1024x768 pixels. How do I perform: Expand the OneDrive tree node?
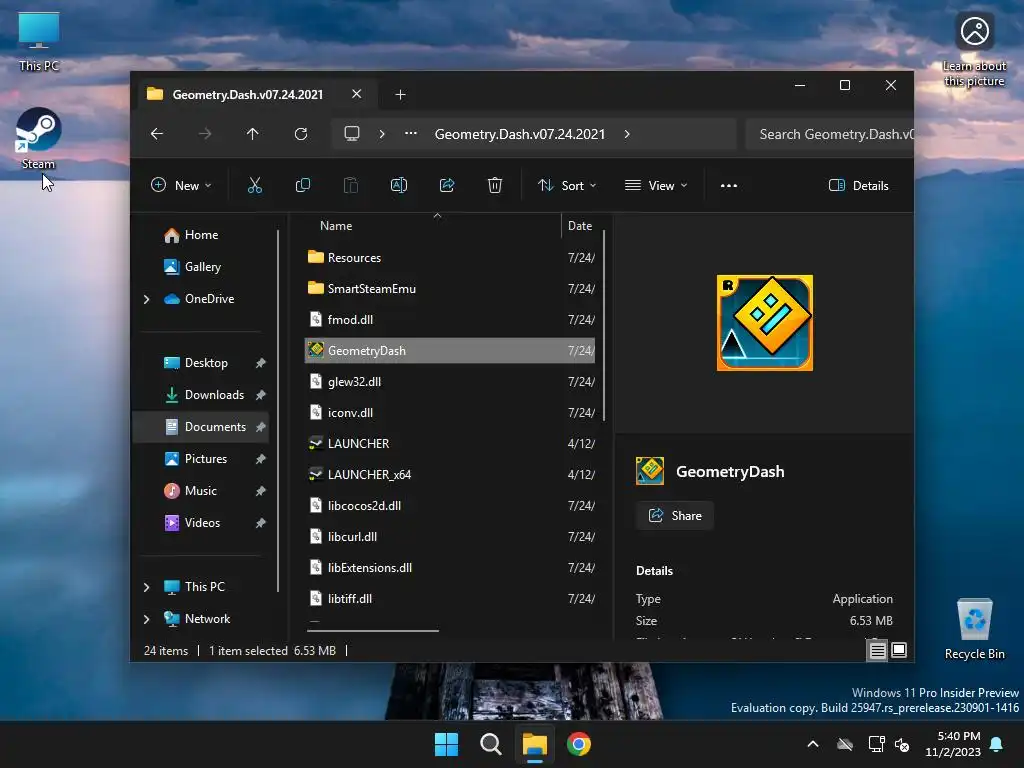tap(147, 299)
